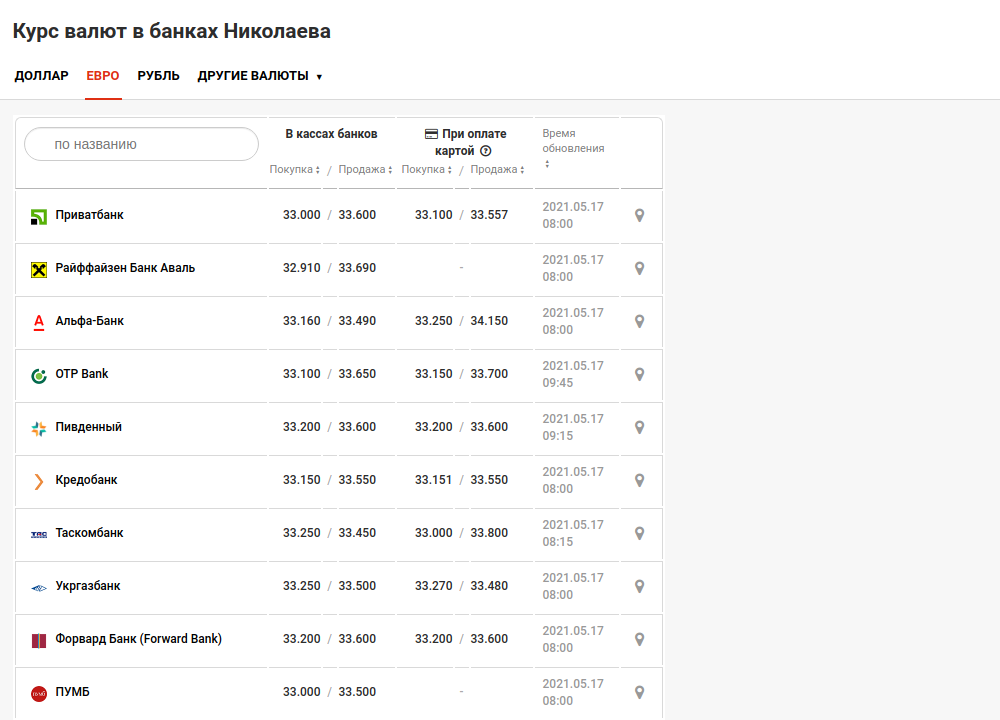Click the ПУМБ red round logo

(39, 693)
